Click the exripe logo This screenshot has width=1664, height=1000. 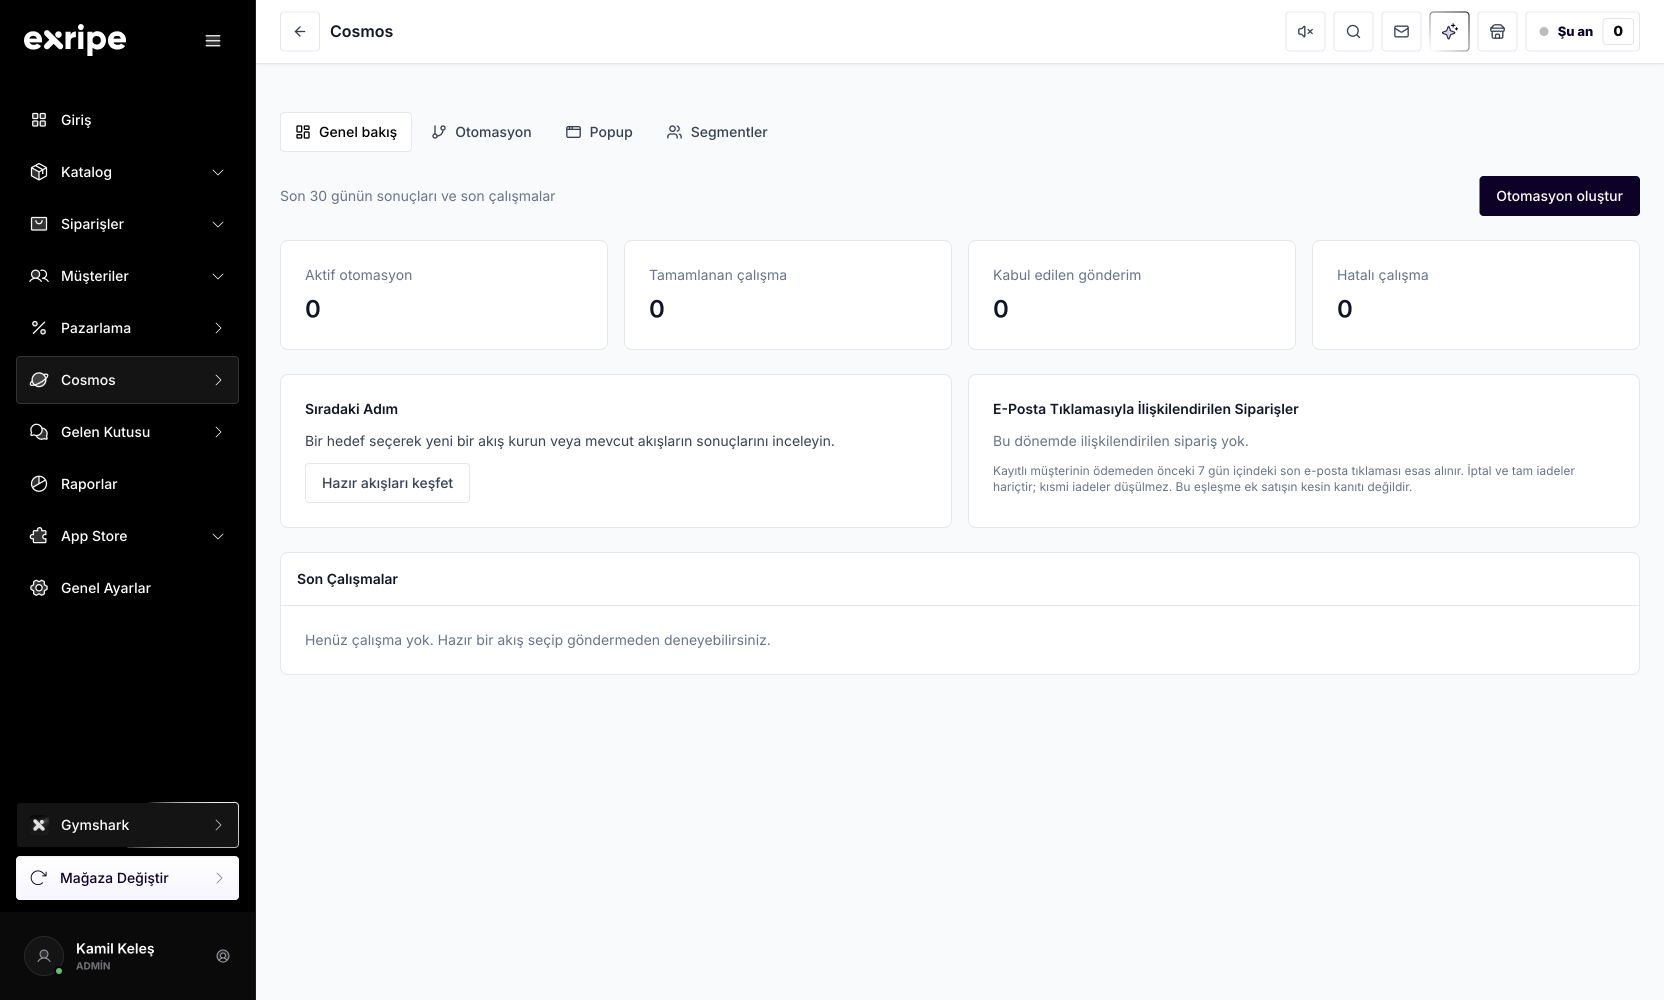click(x=75, y=40)
